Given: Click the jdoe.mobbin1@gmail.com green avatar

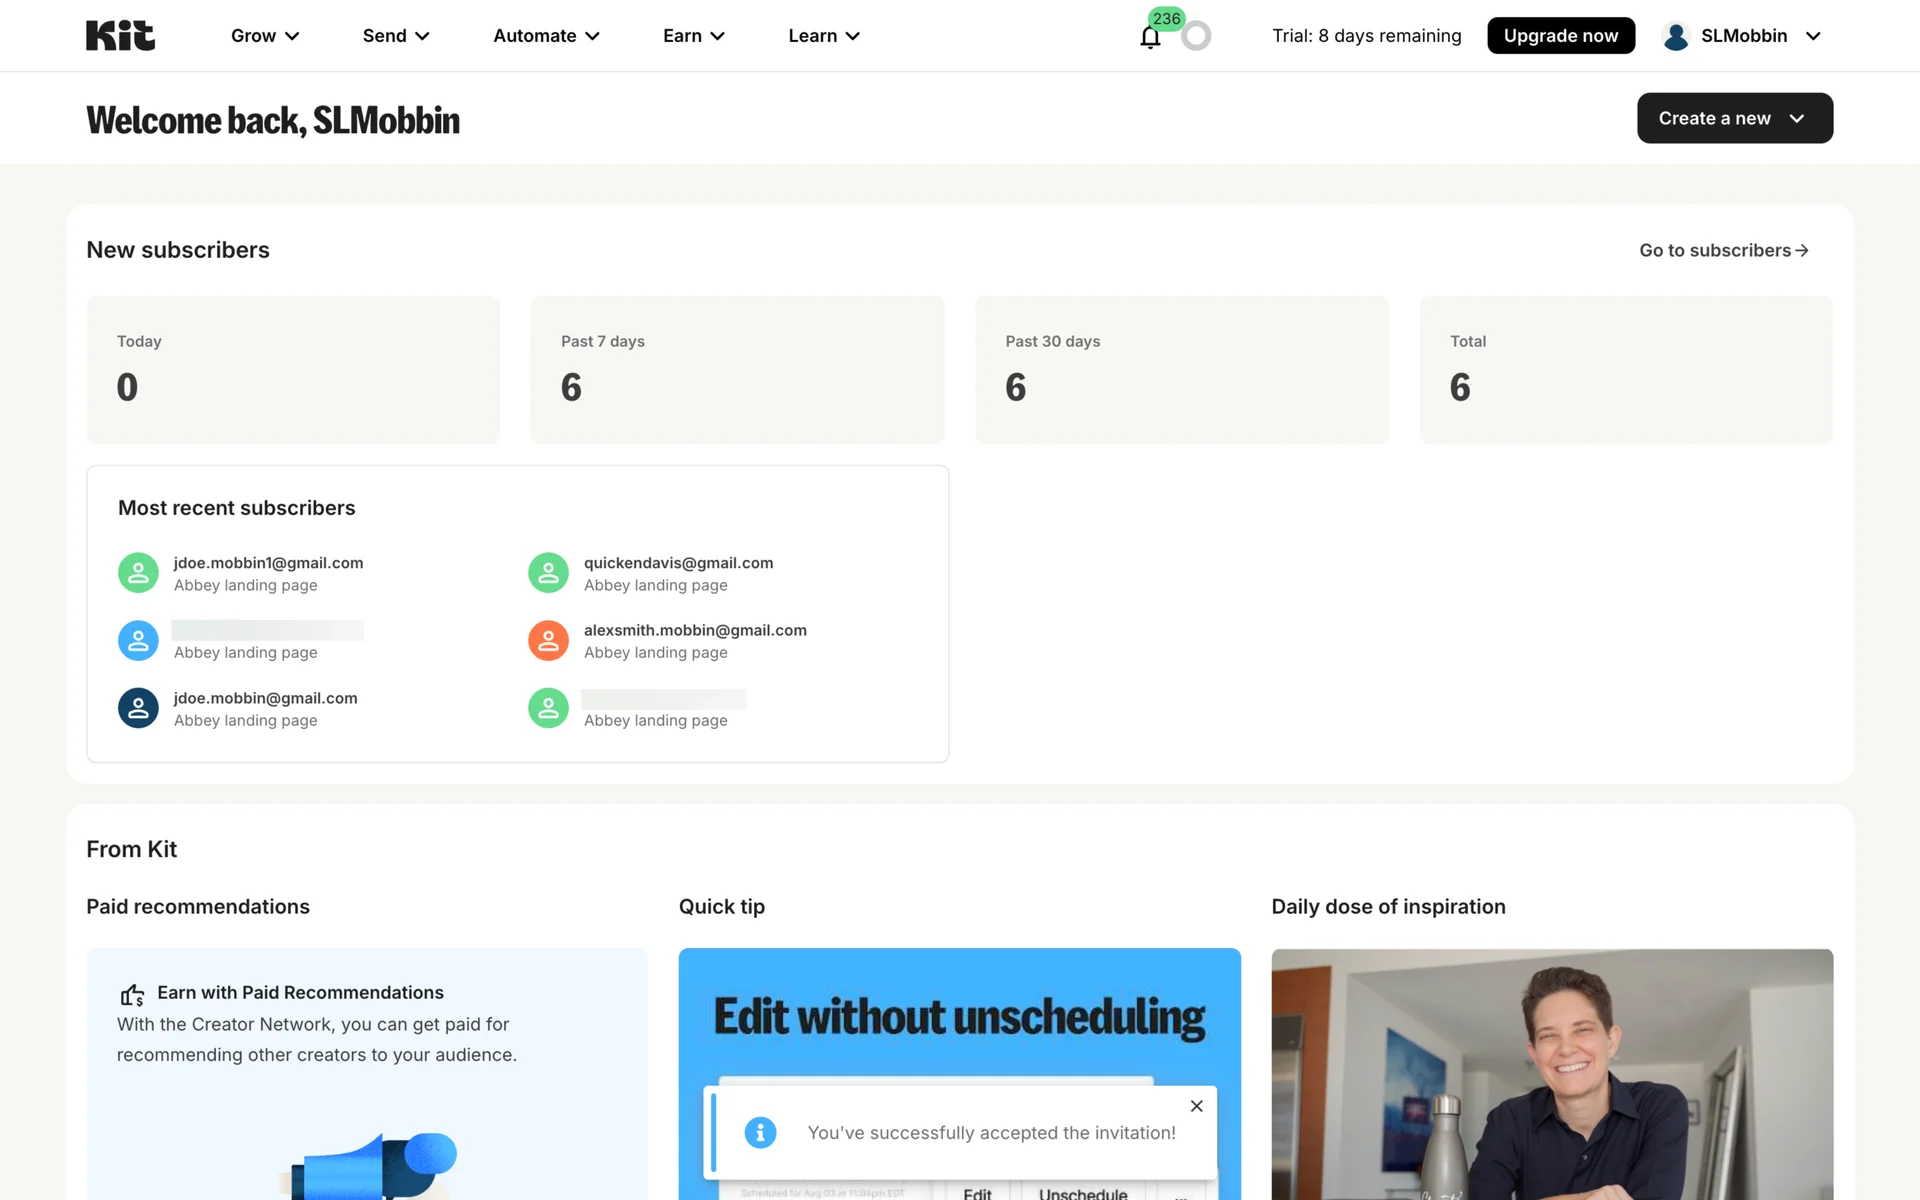Looking at the screenshot, I should 138,573.
